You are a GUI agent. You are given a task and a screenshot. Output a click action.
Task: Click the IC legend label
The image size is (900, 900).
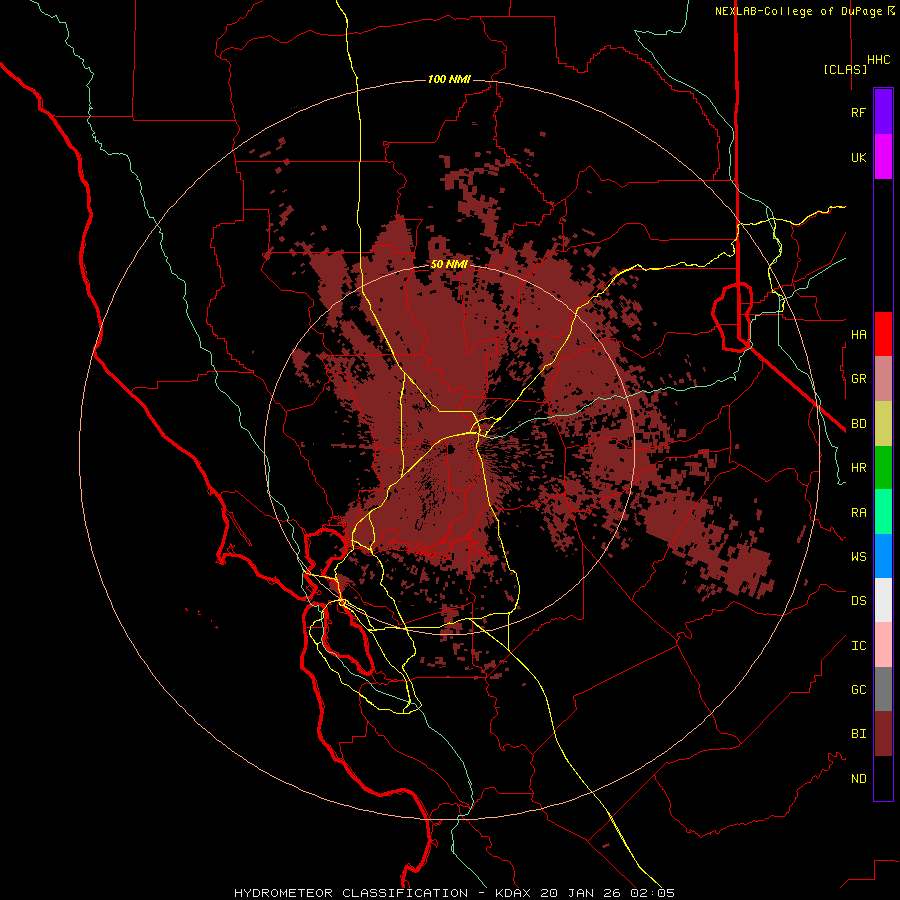tap(858, 646)
